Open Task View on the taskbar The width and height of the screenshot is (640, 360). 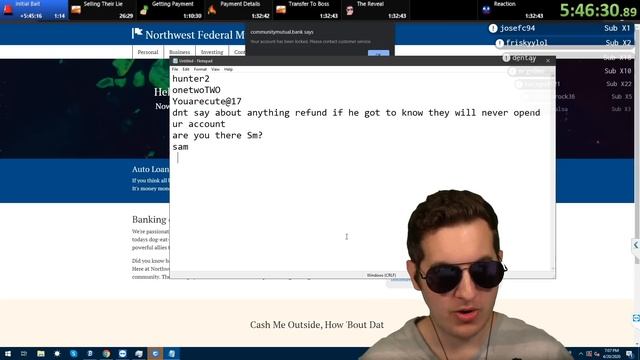[24, 353]
